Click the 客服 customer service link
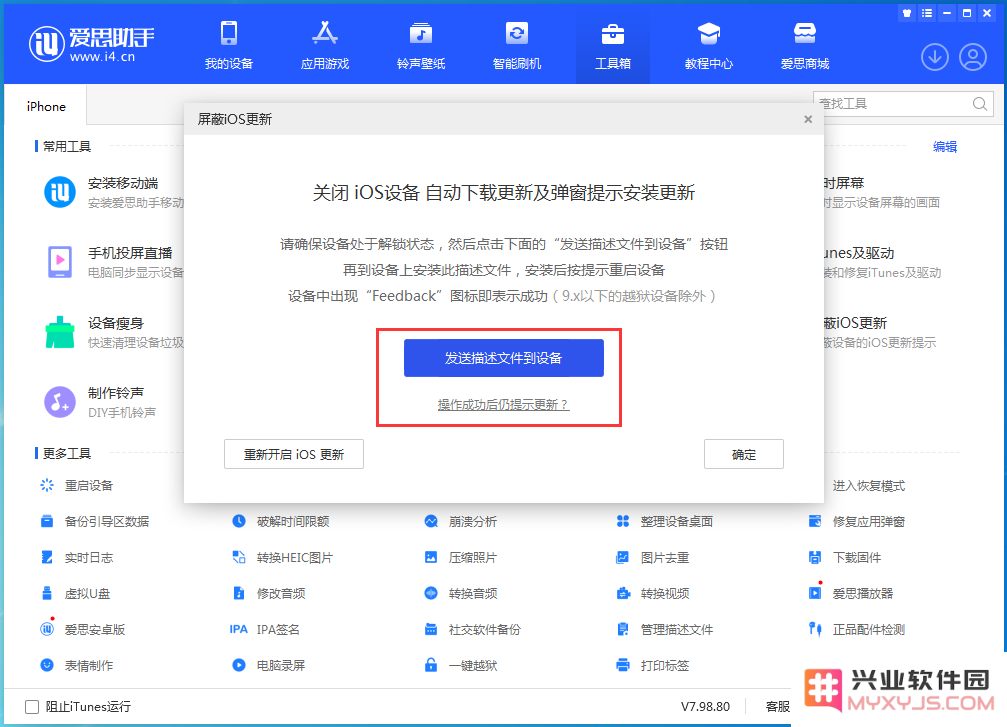This screenshot has height=727, width=1007. click(778, 706)
